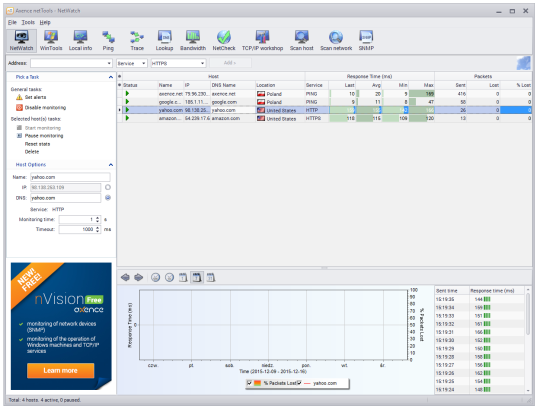
Task: Open the SNMP tool
Action: [x=366, y=41]
